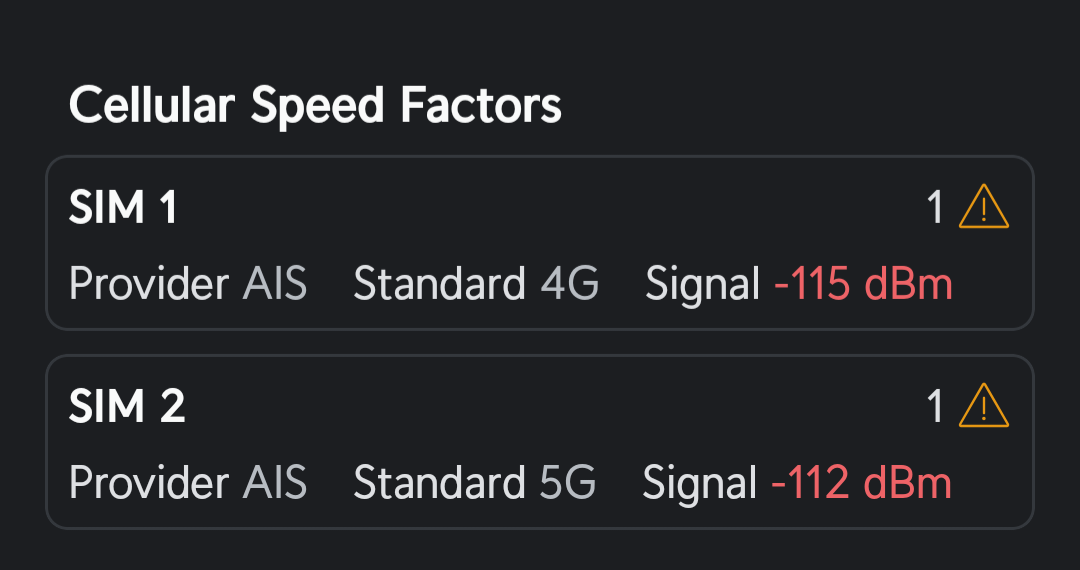Viewport: 1080px width, 570px height.
Task: Select the SIM 1 title
Action: click(x=123, y=209)
